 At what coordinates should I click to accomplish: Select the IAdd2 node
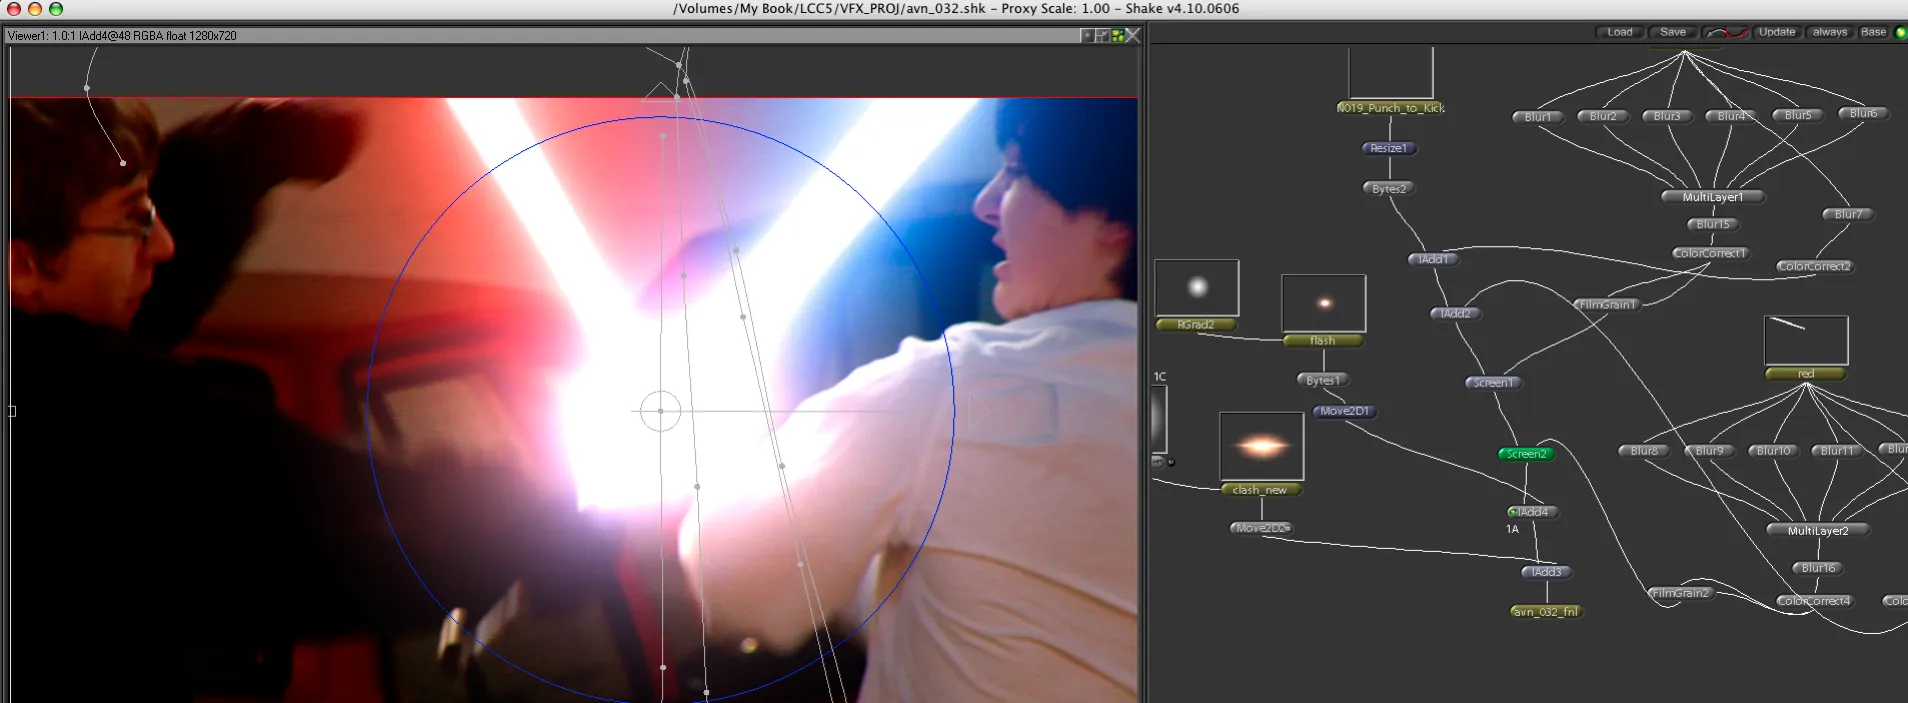coord(1456,313)
